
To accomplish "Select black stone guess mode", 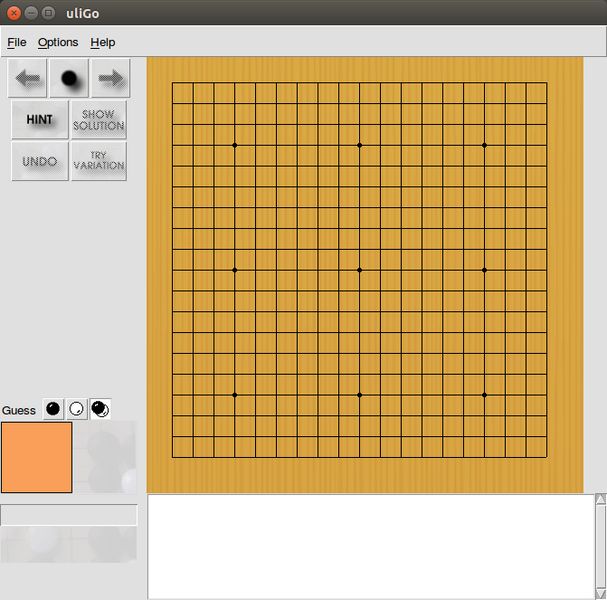I will [x=53, y=409].
